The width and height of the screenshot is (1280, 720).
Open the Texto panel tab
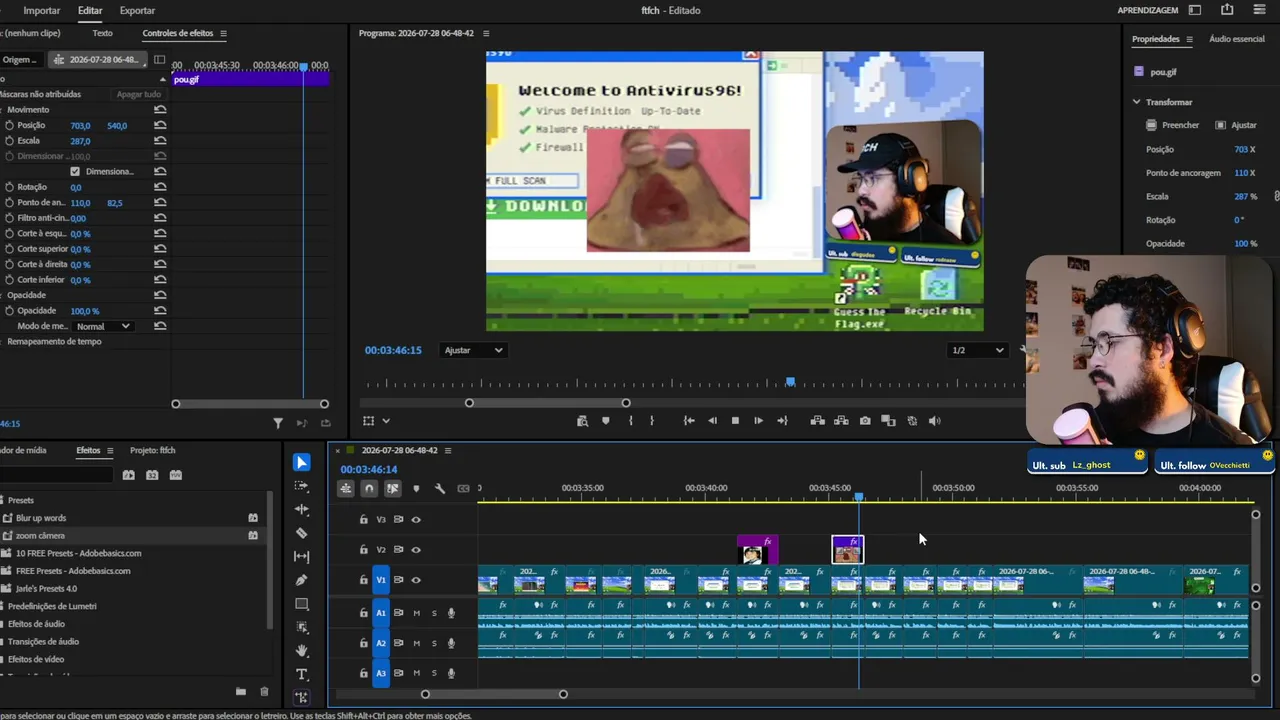tap(102, 33)
